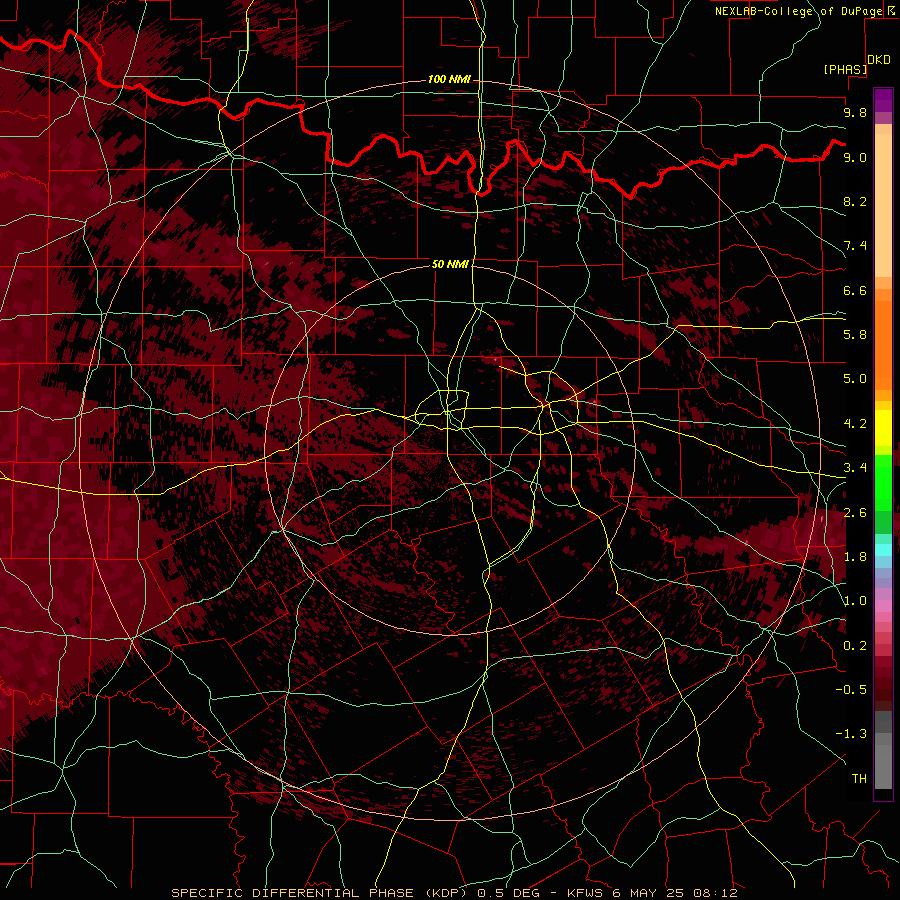The image size is (900, 900).
Task: Pick the purple top segment of the color bar
Action: pyautogui.click(x=883, y=100)
